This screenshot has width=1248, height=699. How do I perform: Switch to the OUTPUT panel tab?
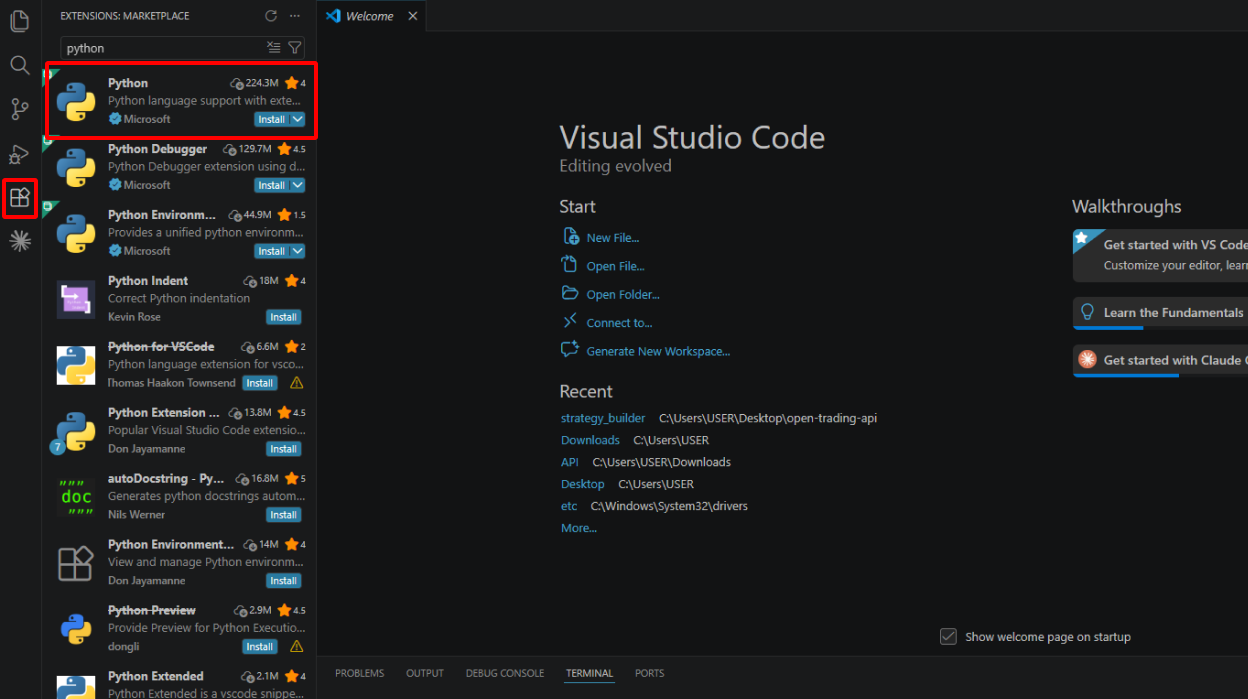click(x=425, y=673)
